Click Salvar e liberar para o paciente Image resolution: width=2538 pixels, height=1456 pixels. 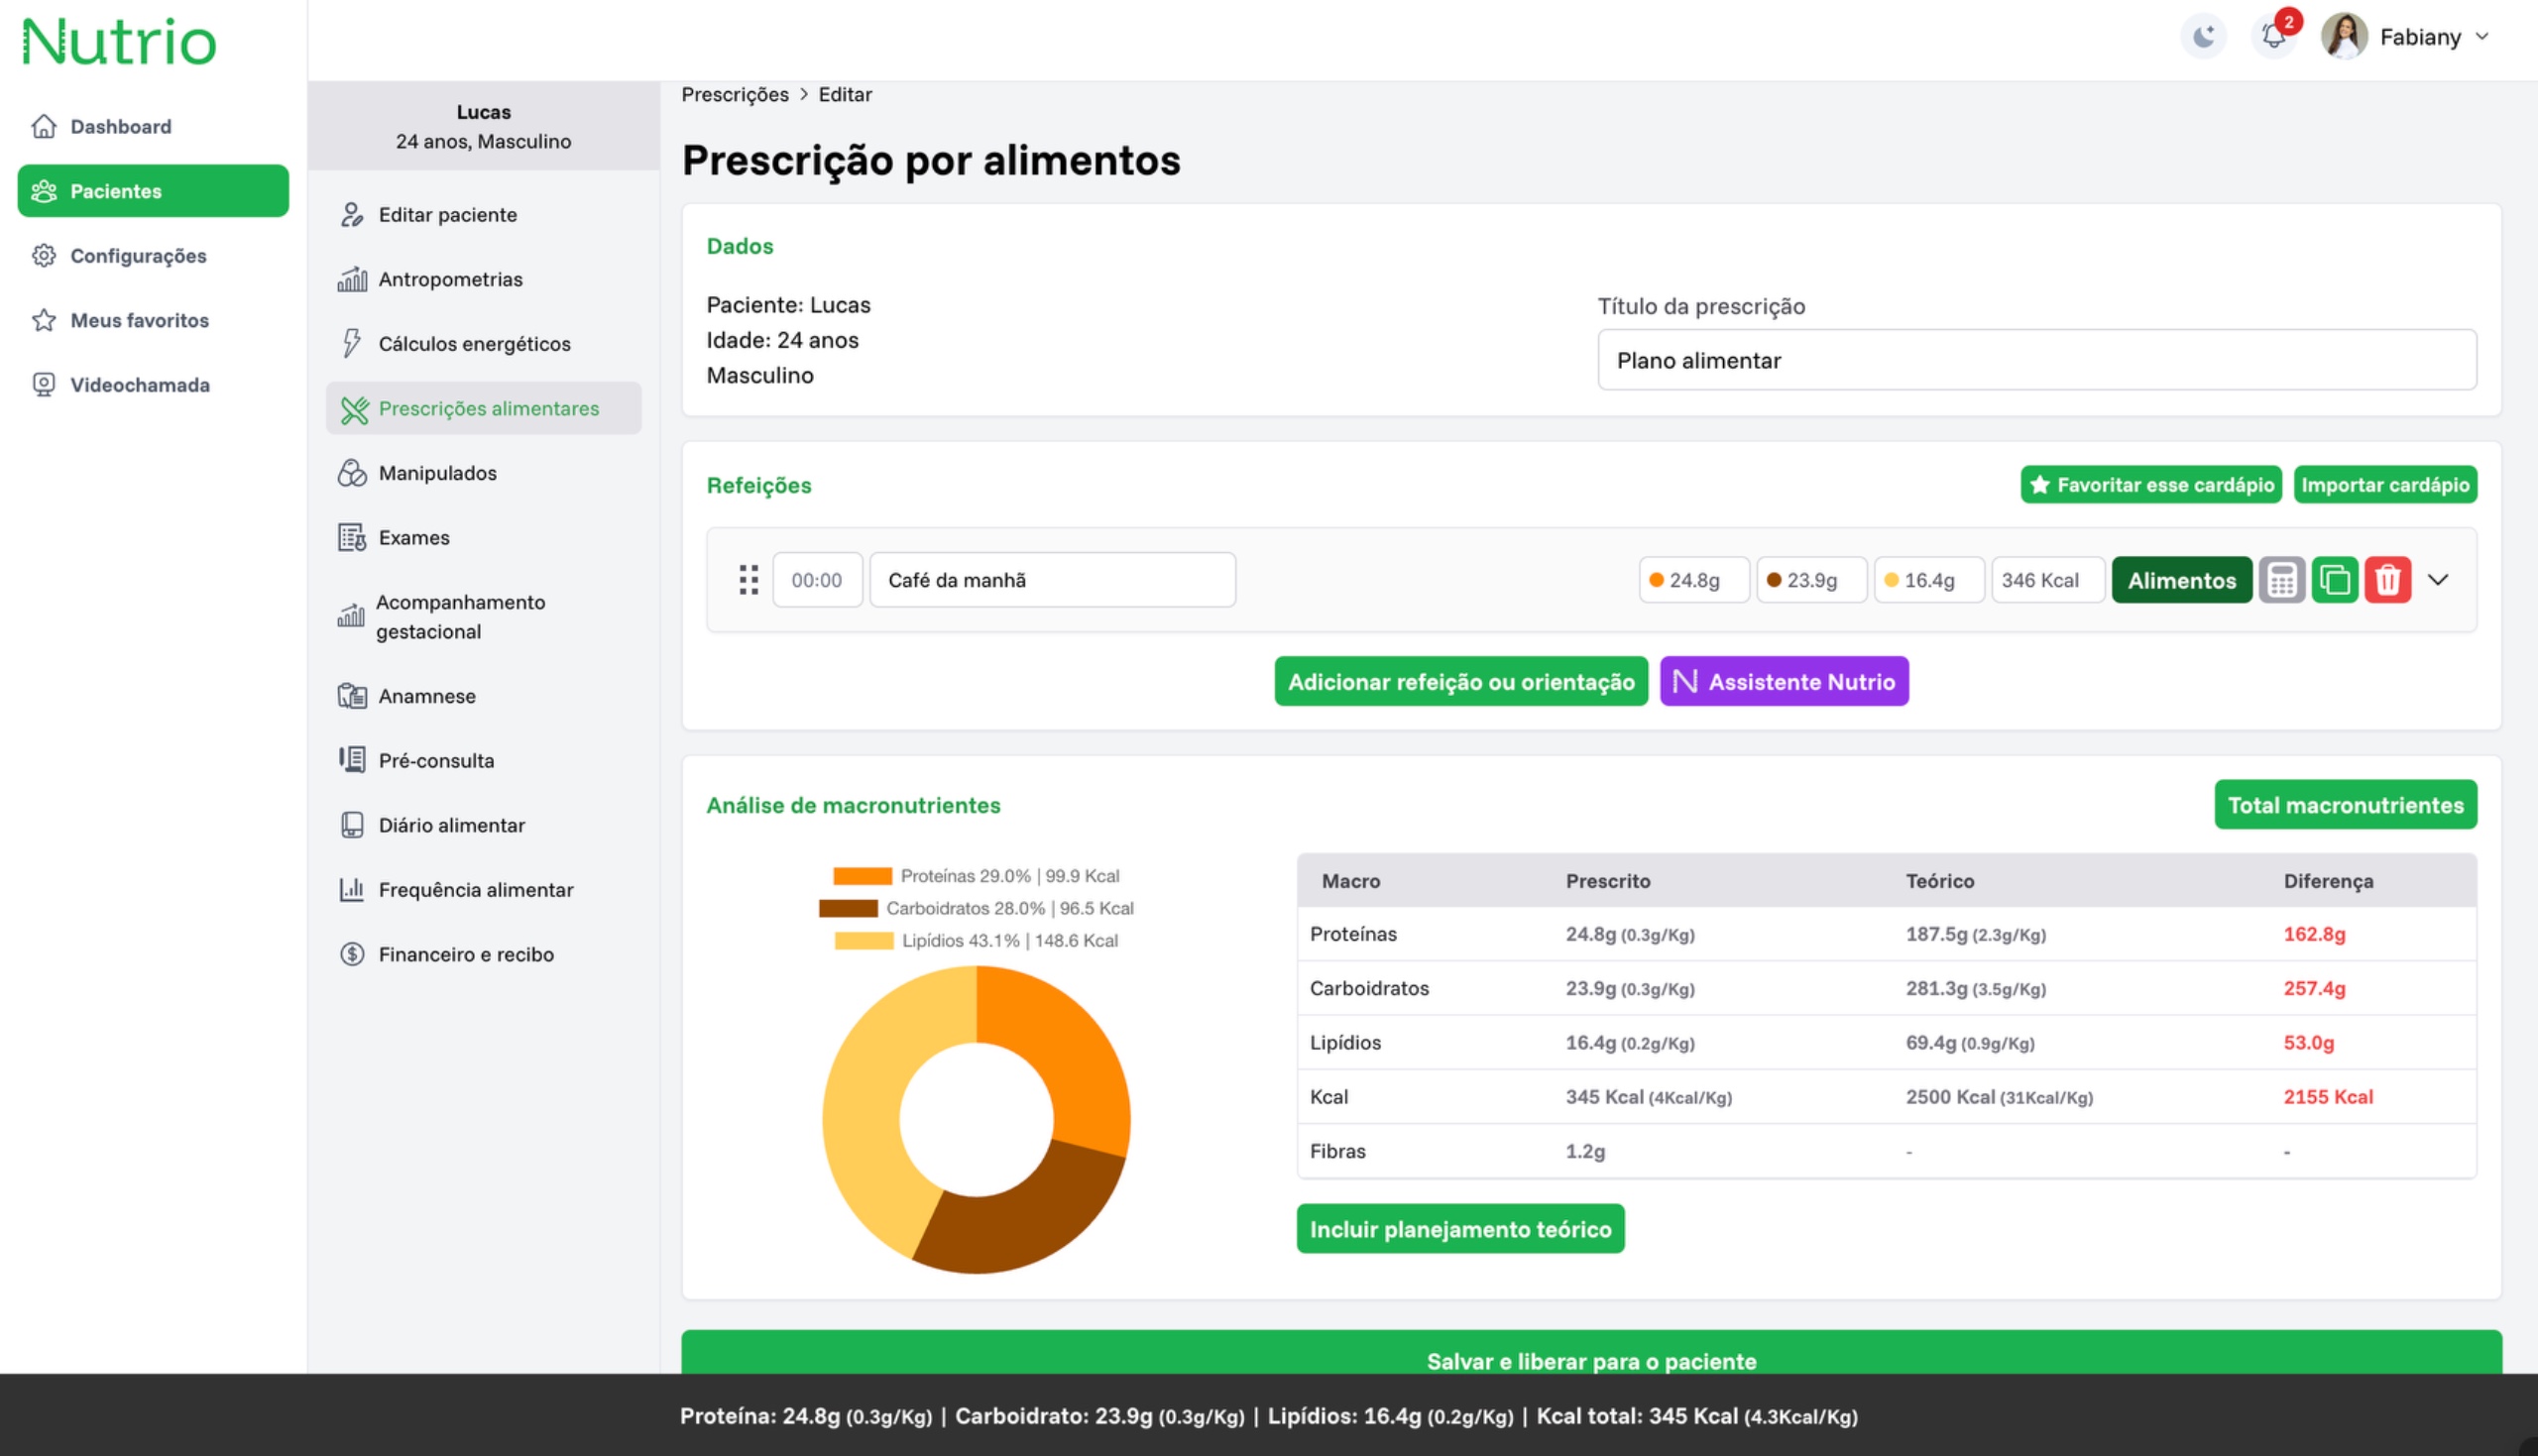1591,1361
